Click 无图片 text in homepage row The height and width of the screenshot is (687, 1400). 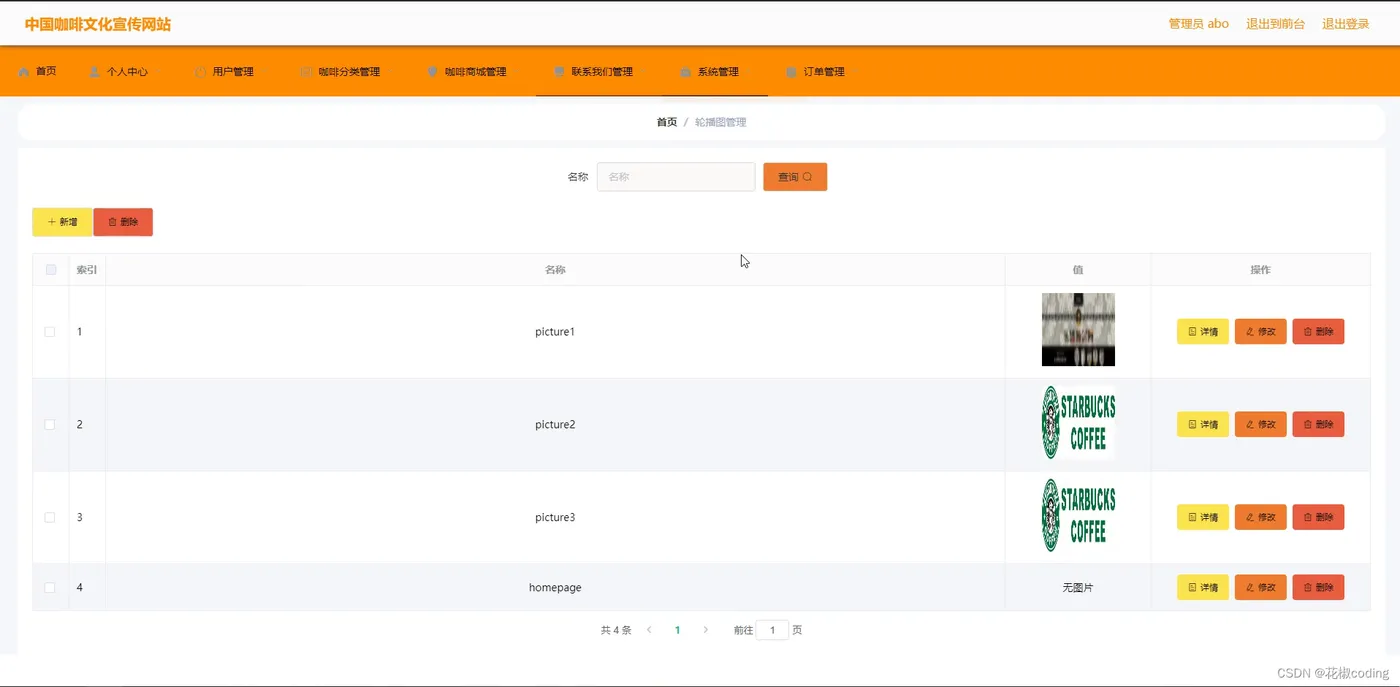coord(1078,588)
